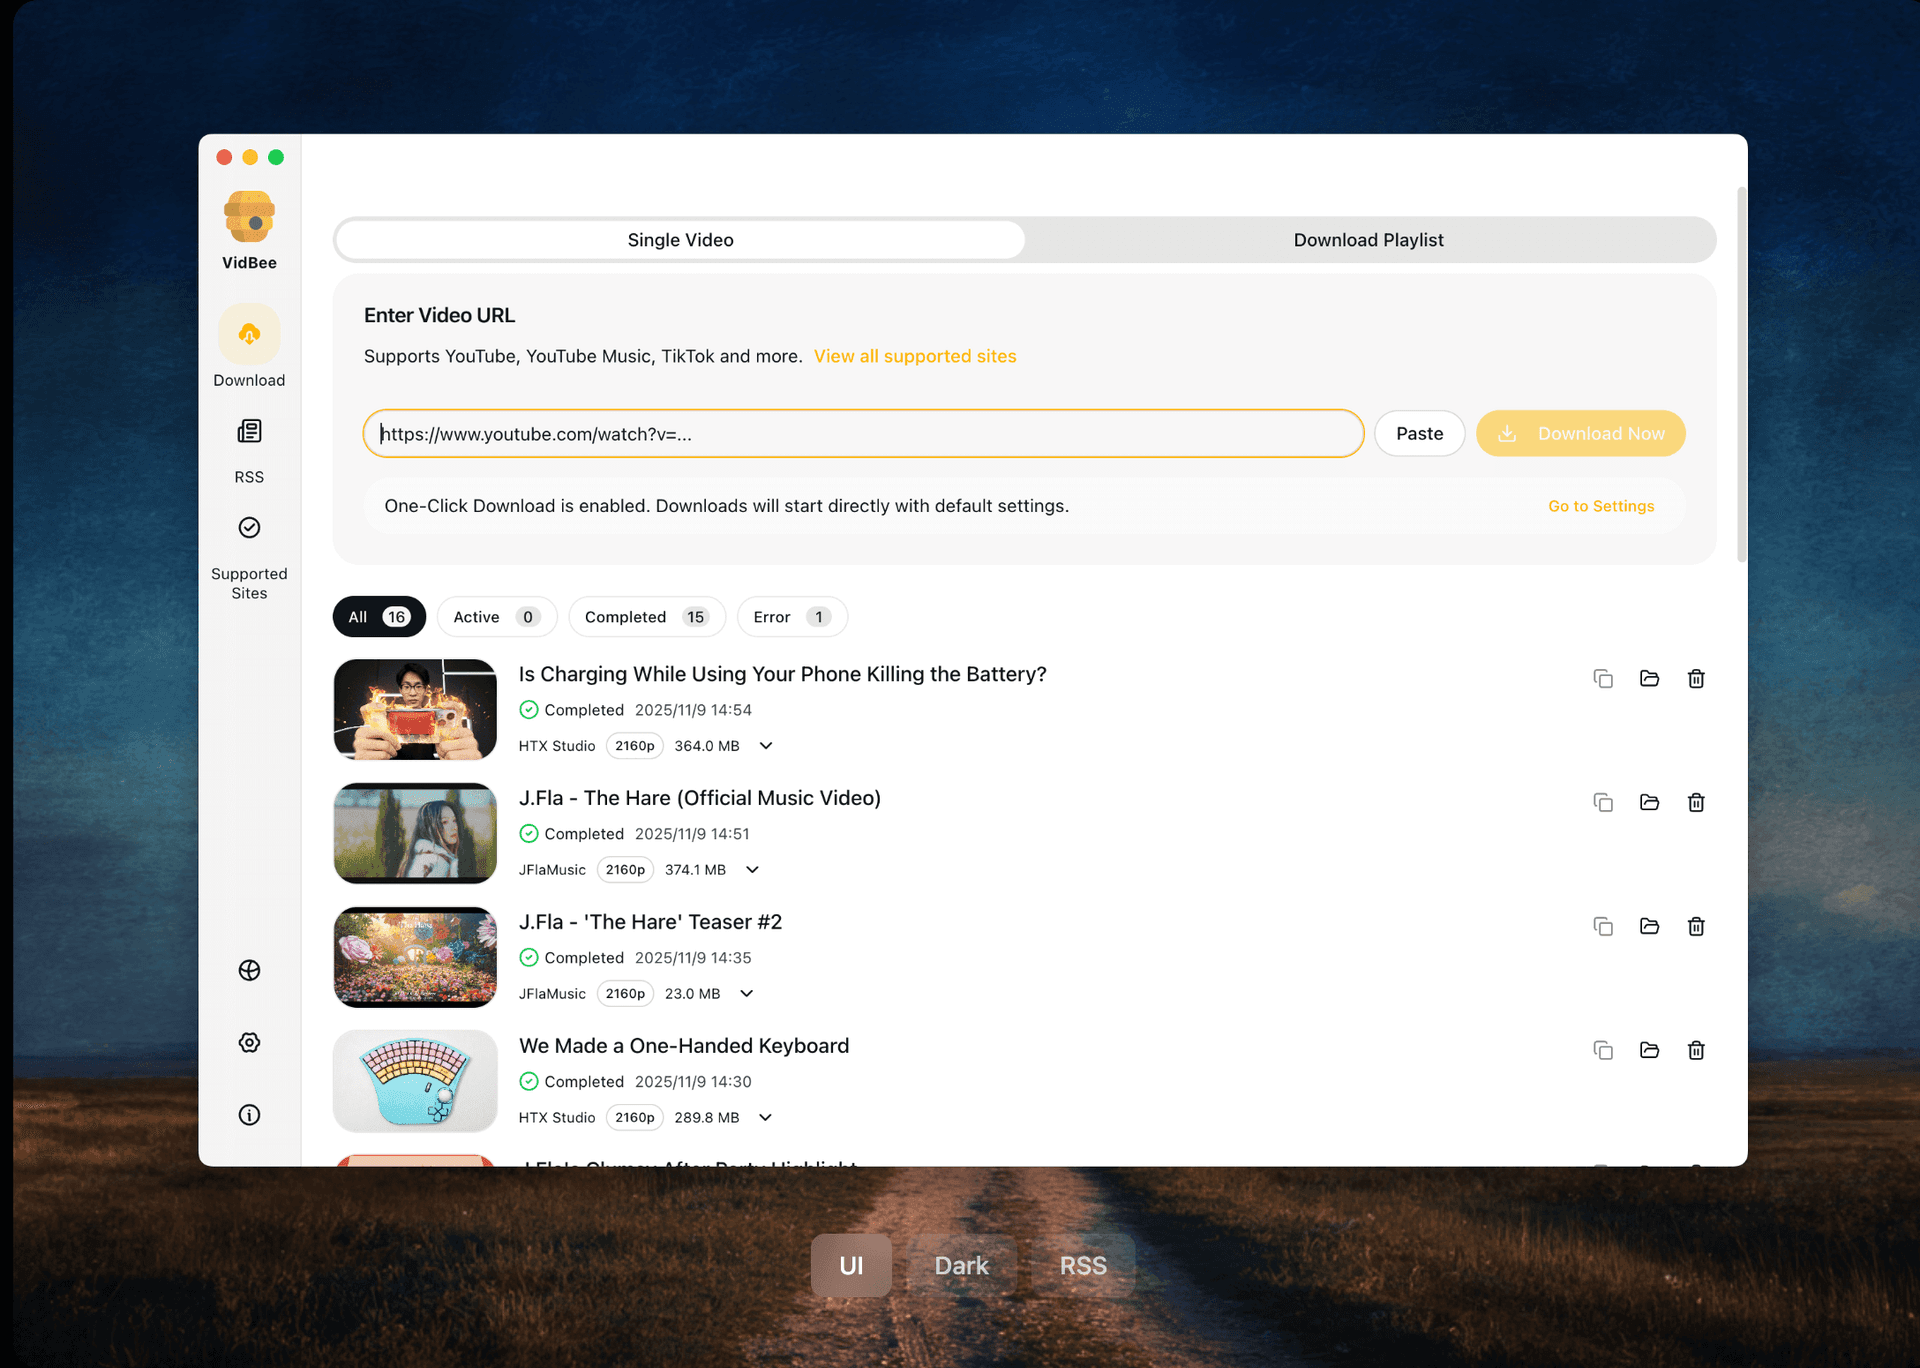1920x1368 pixels.
Task: Open the Download section in the sidebar
Action: pyautogui.click(x=249, y=345)
